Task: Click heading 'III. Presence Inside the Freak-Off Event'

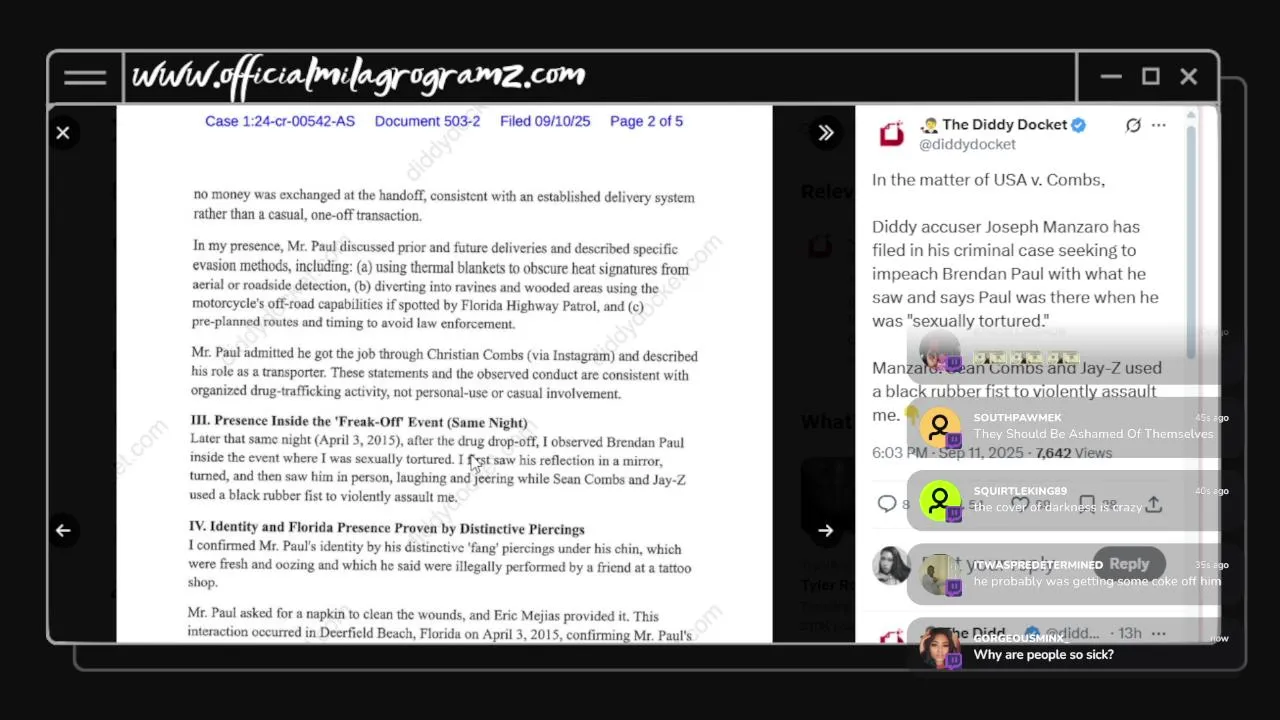Action: tap(359, 422)
